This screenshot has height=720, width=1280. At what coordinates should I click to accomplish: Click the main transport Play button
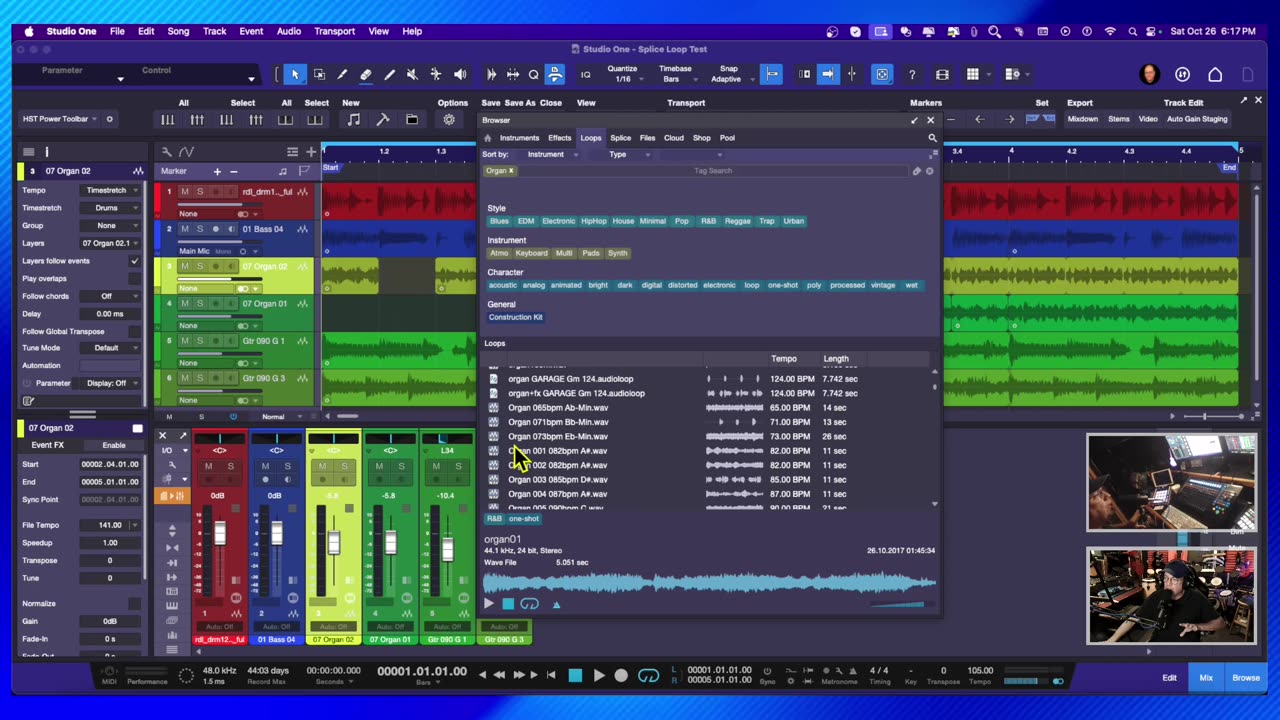coord(598,675)
